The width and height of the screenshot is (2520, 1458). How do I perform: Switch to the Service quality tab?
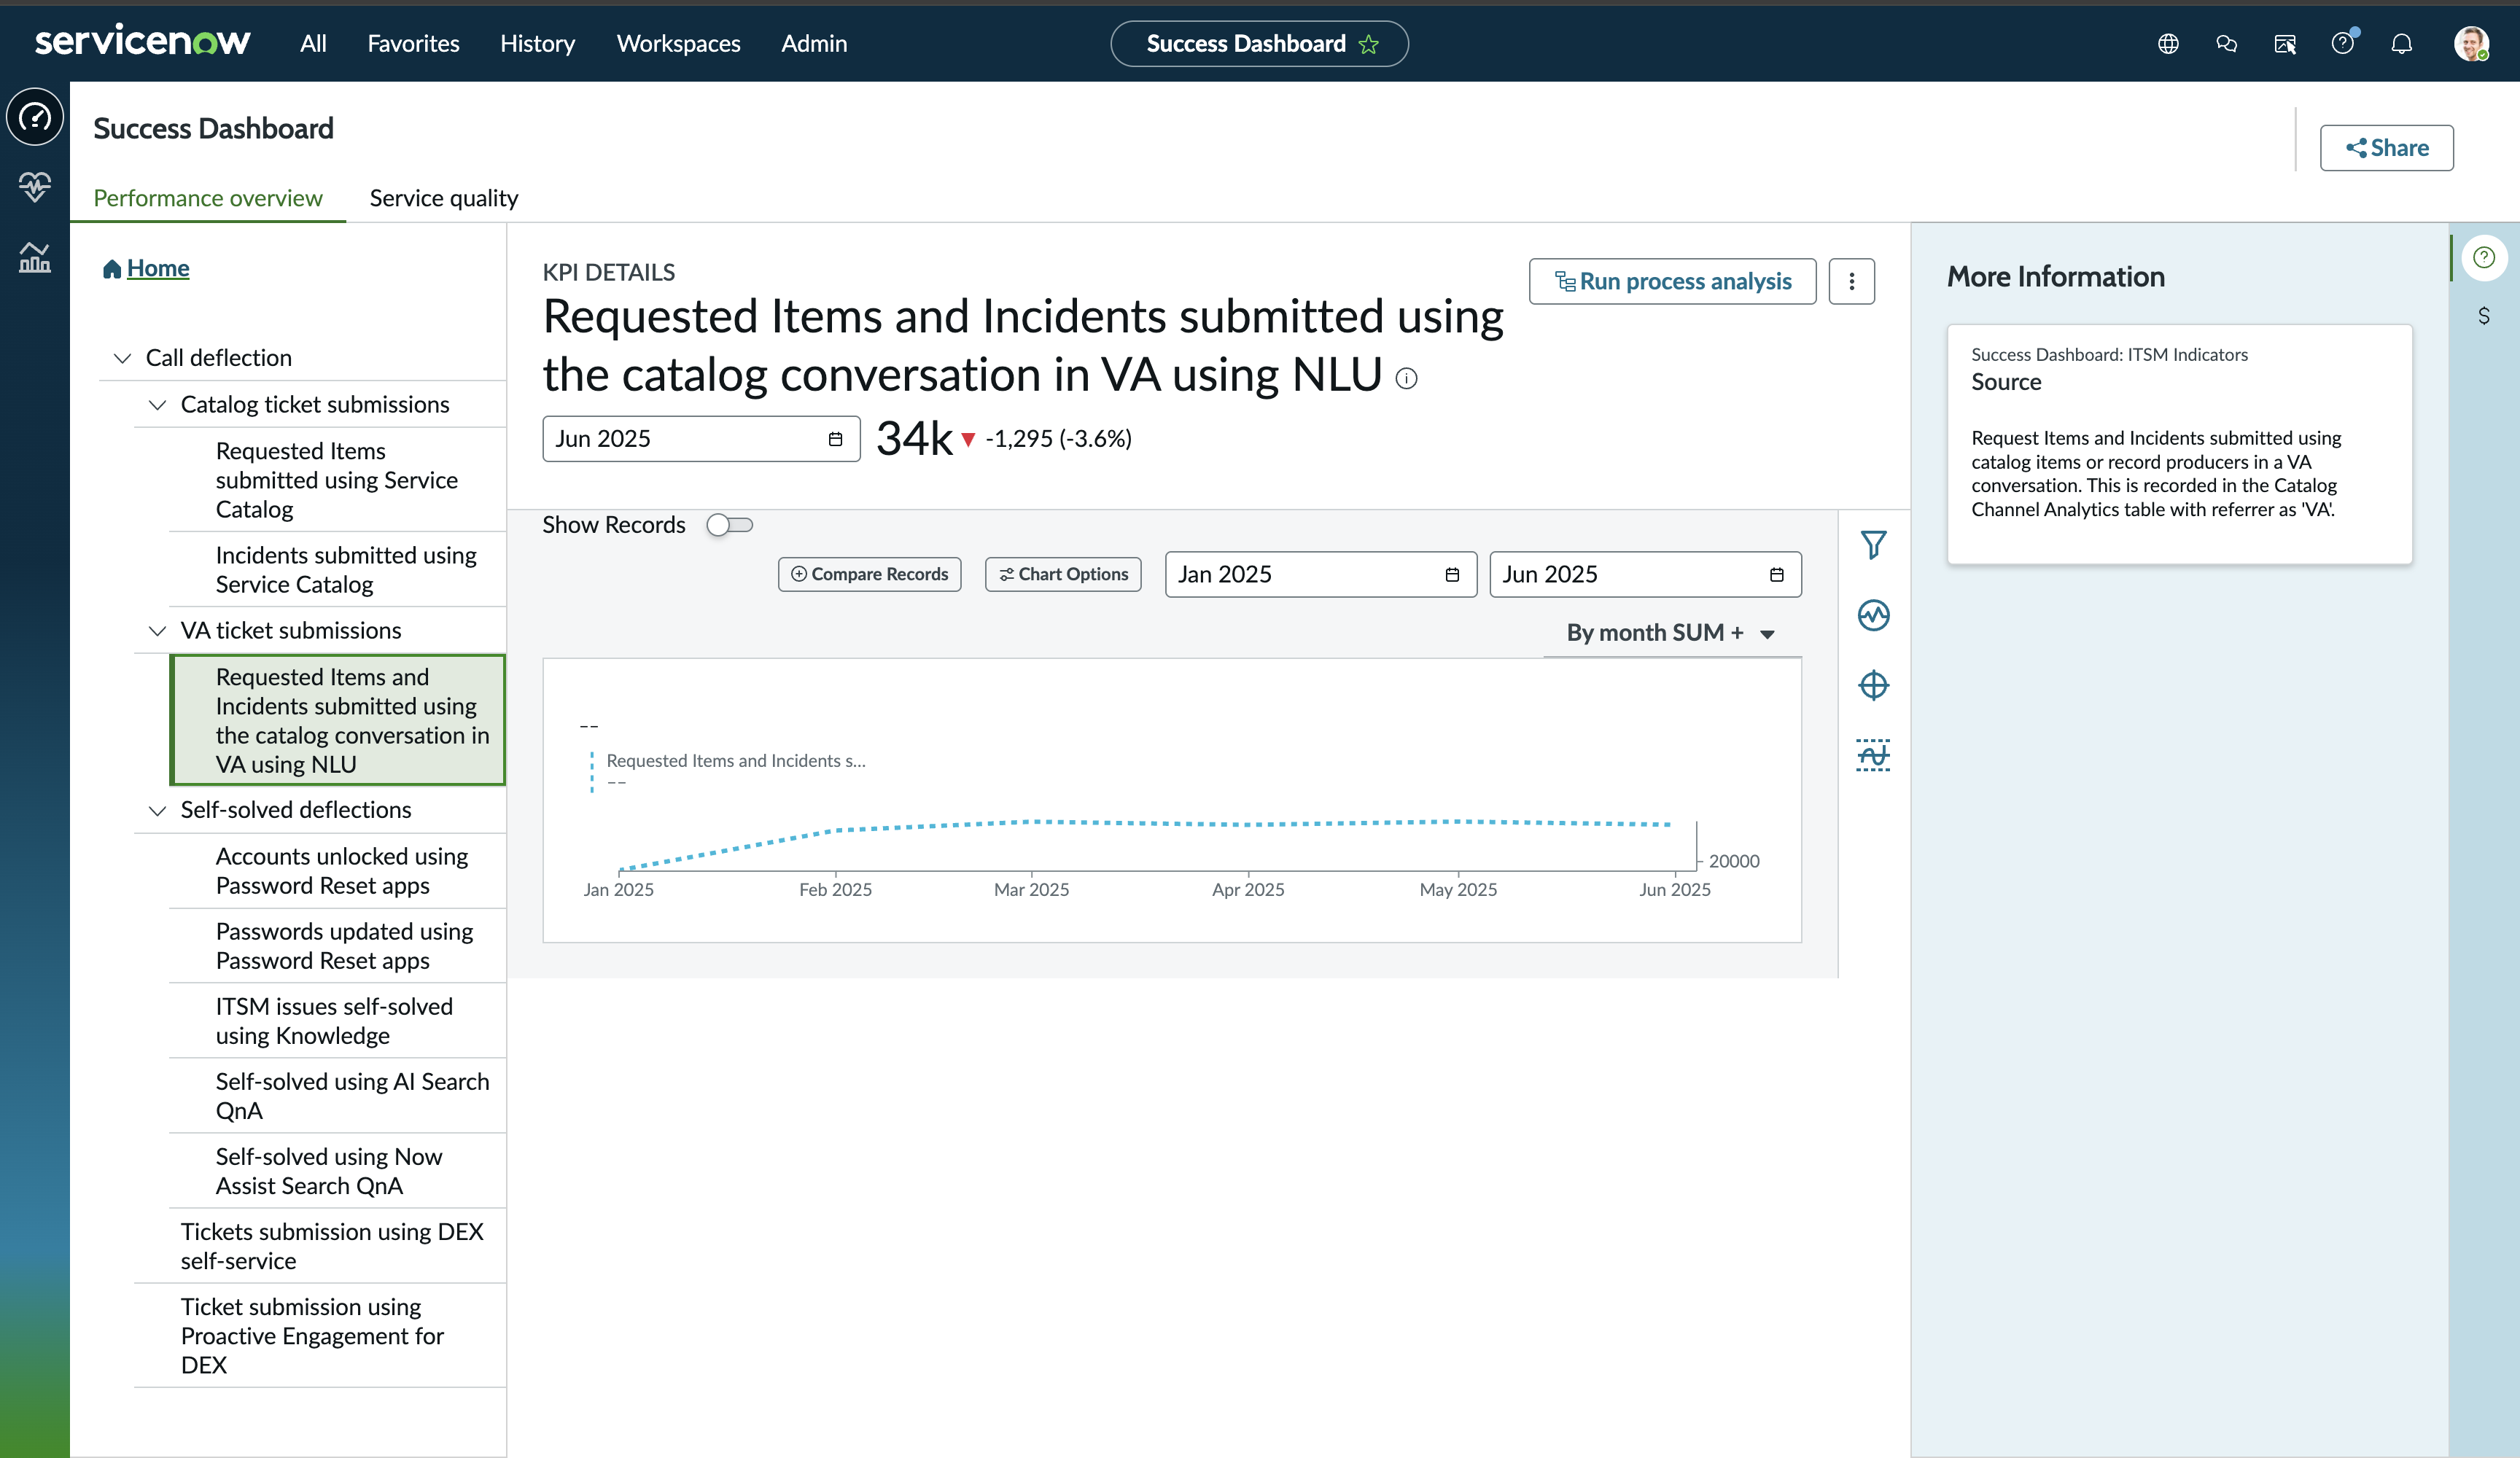444,198
